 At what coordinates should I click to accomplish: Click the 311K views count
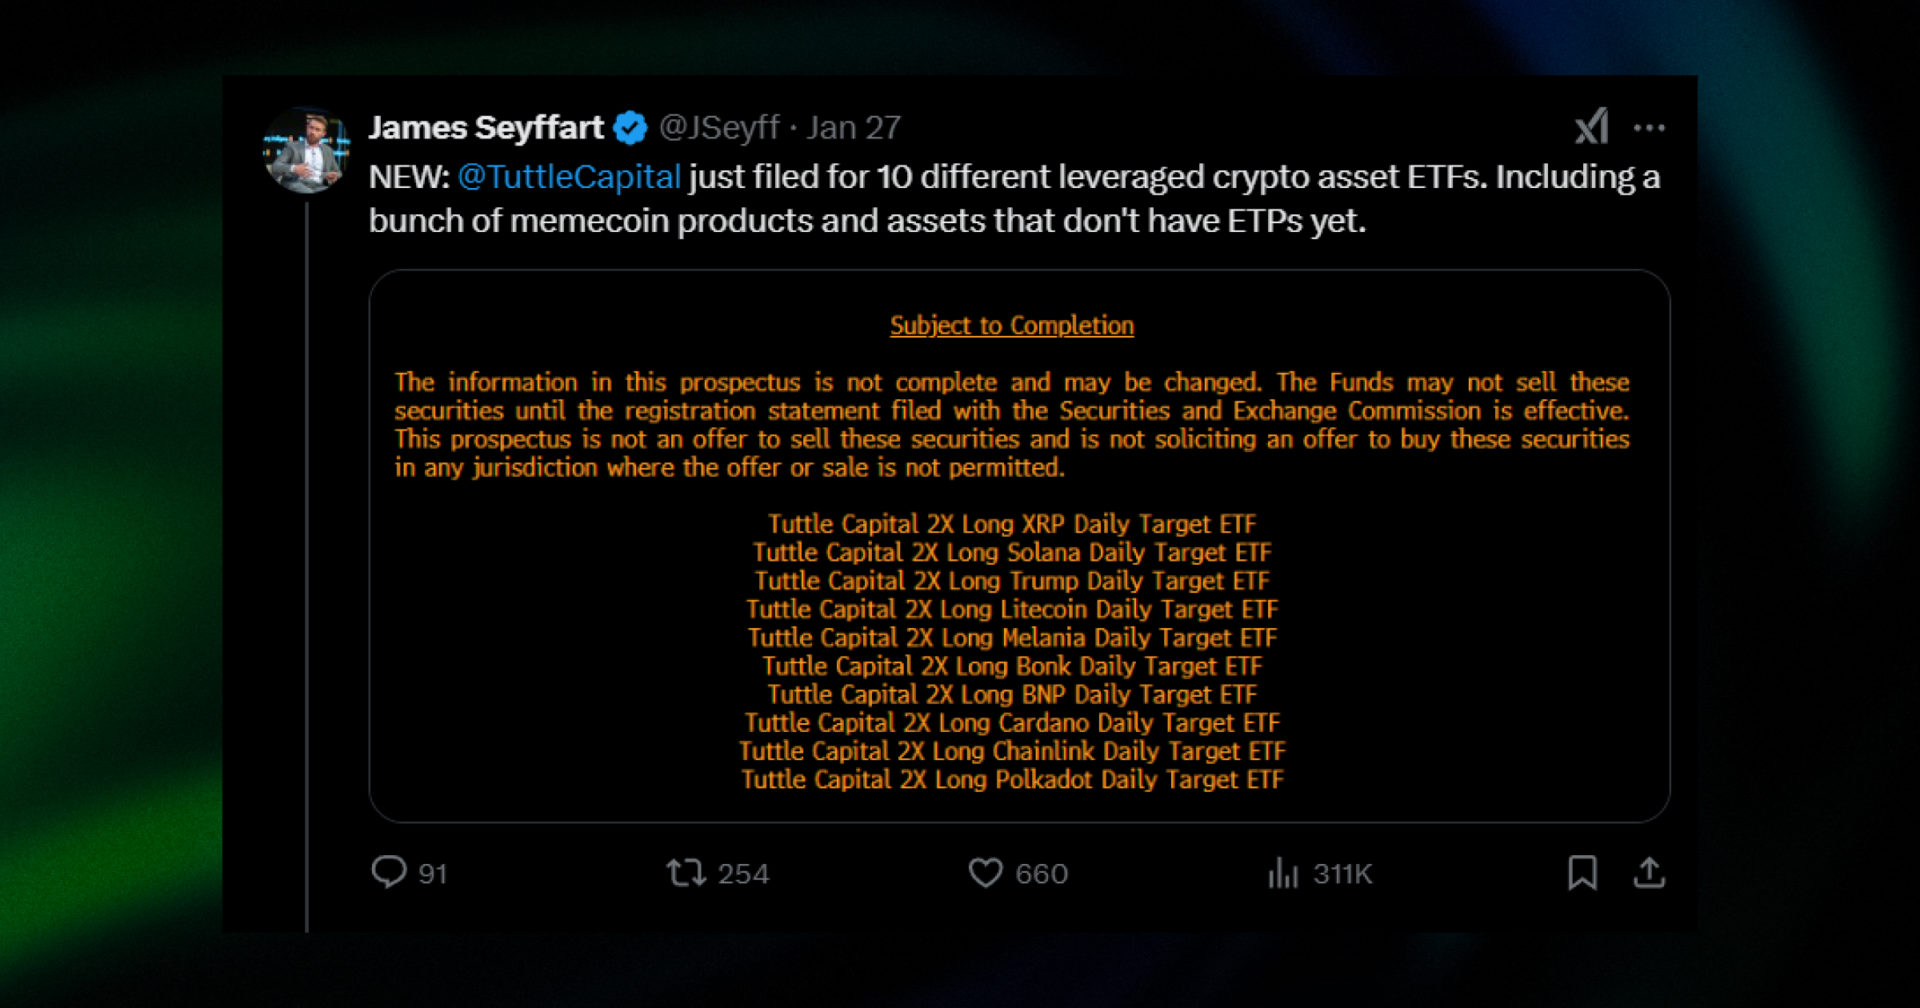1343,873
